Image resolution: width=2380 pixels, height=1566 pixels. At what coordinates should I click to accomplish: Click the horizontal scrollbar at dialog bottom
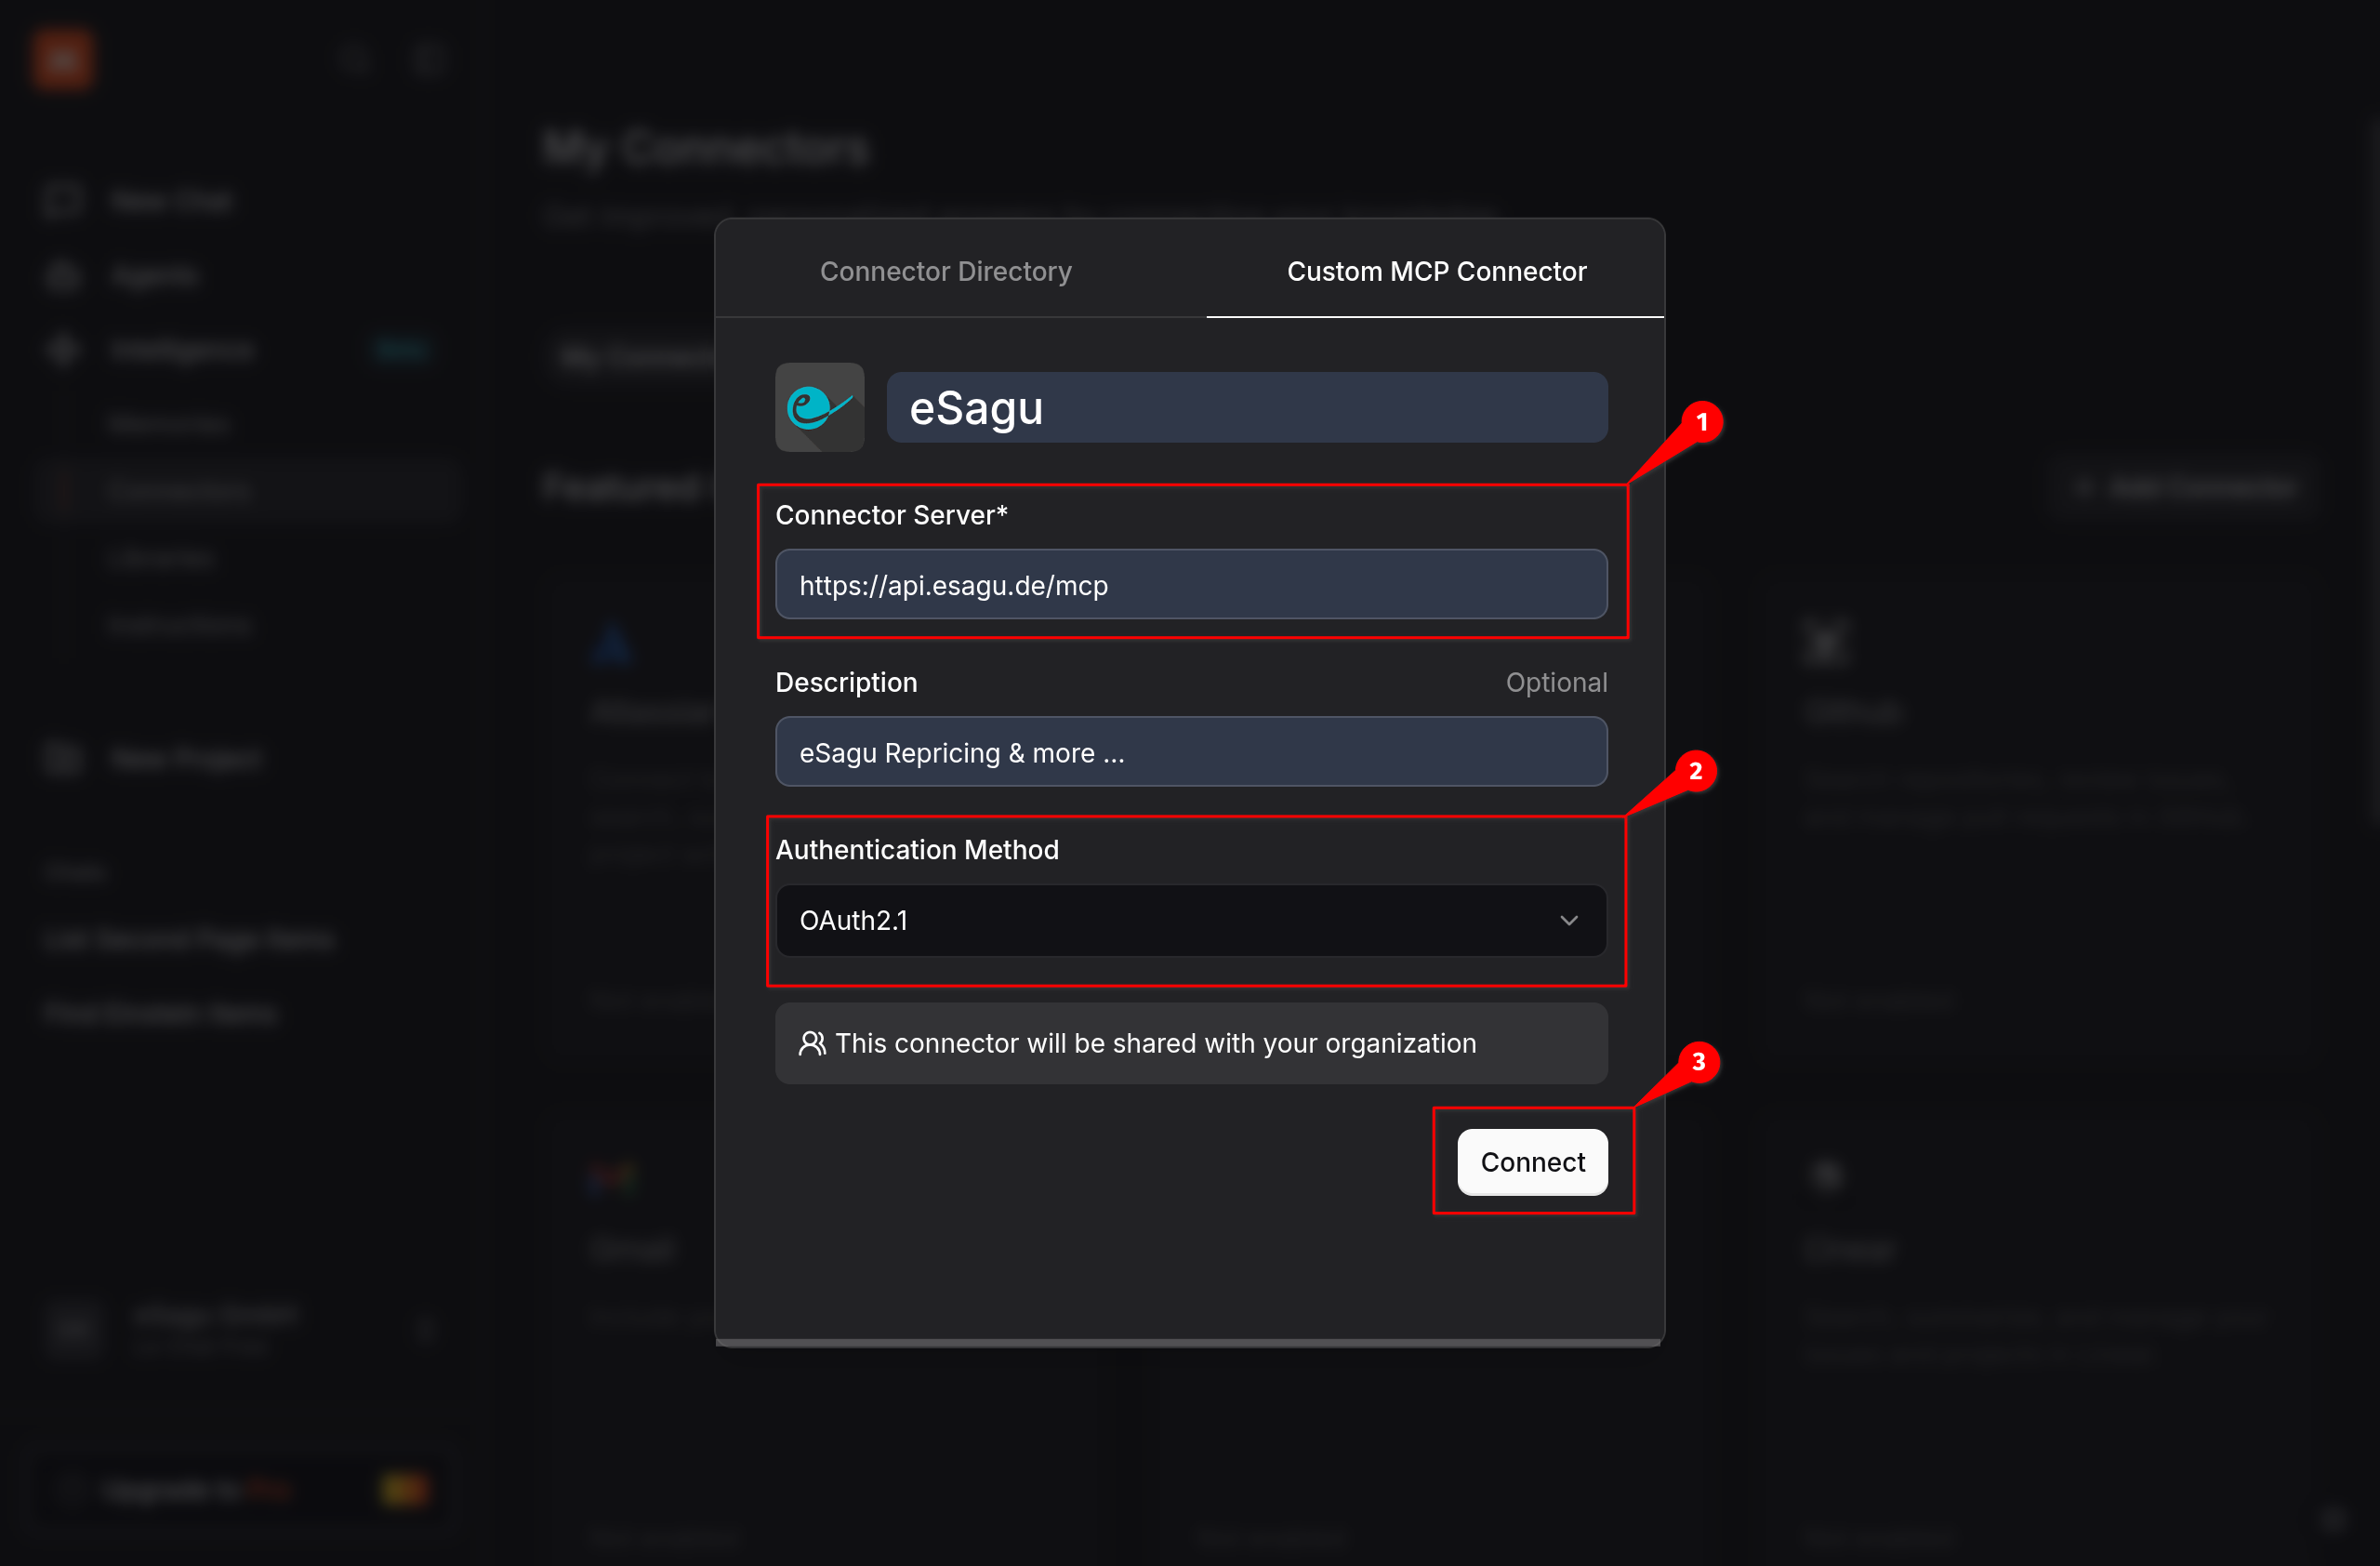1188,1343
